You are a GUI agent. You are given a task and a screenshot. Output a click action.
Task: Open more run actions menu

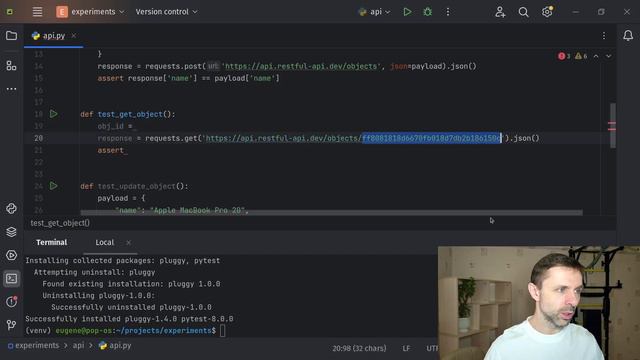click(x=448, y=12)
